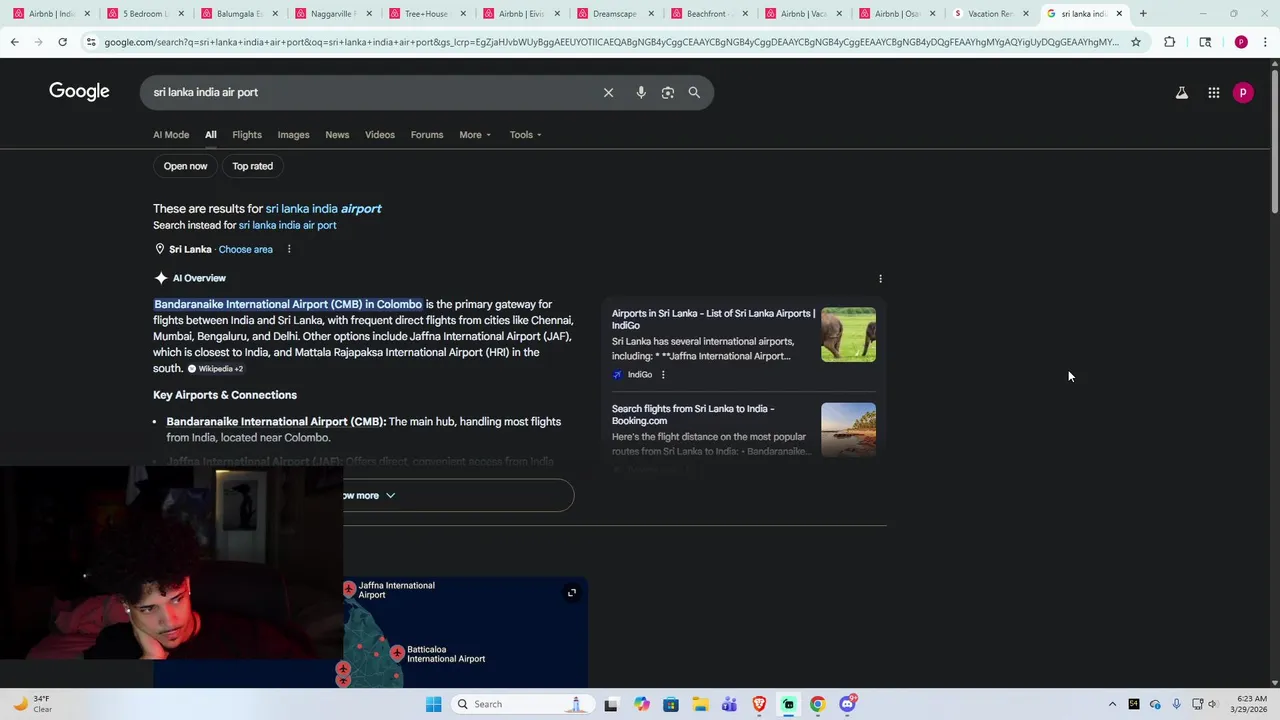Open Discord from the taskbar

tap(847, 704)
